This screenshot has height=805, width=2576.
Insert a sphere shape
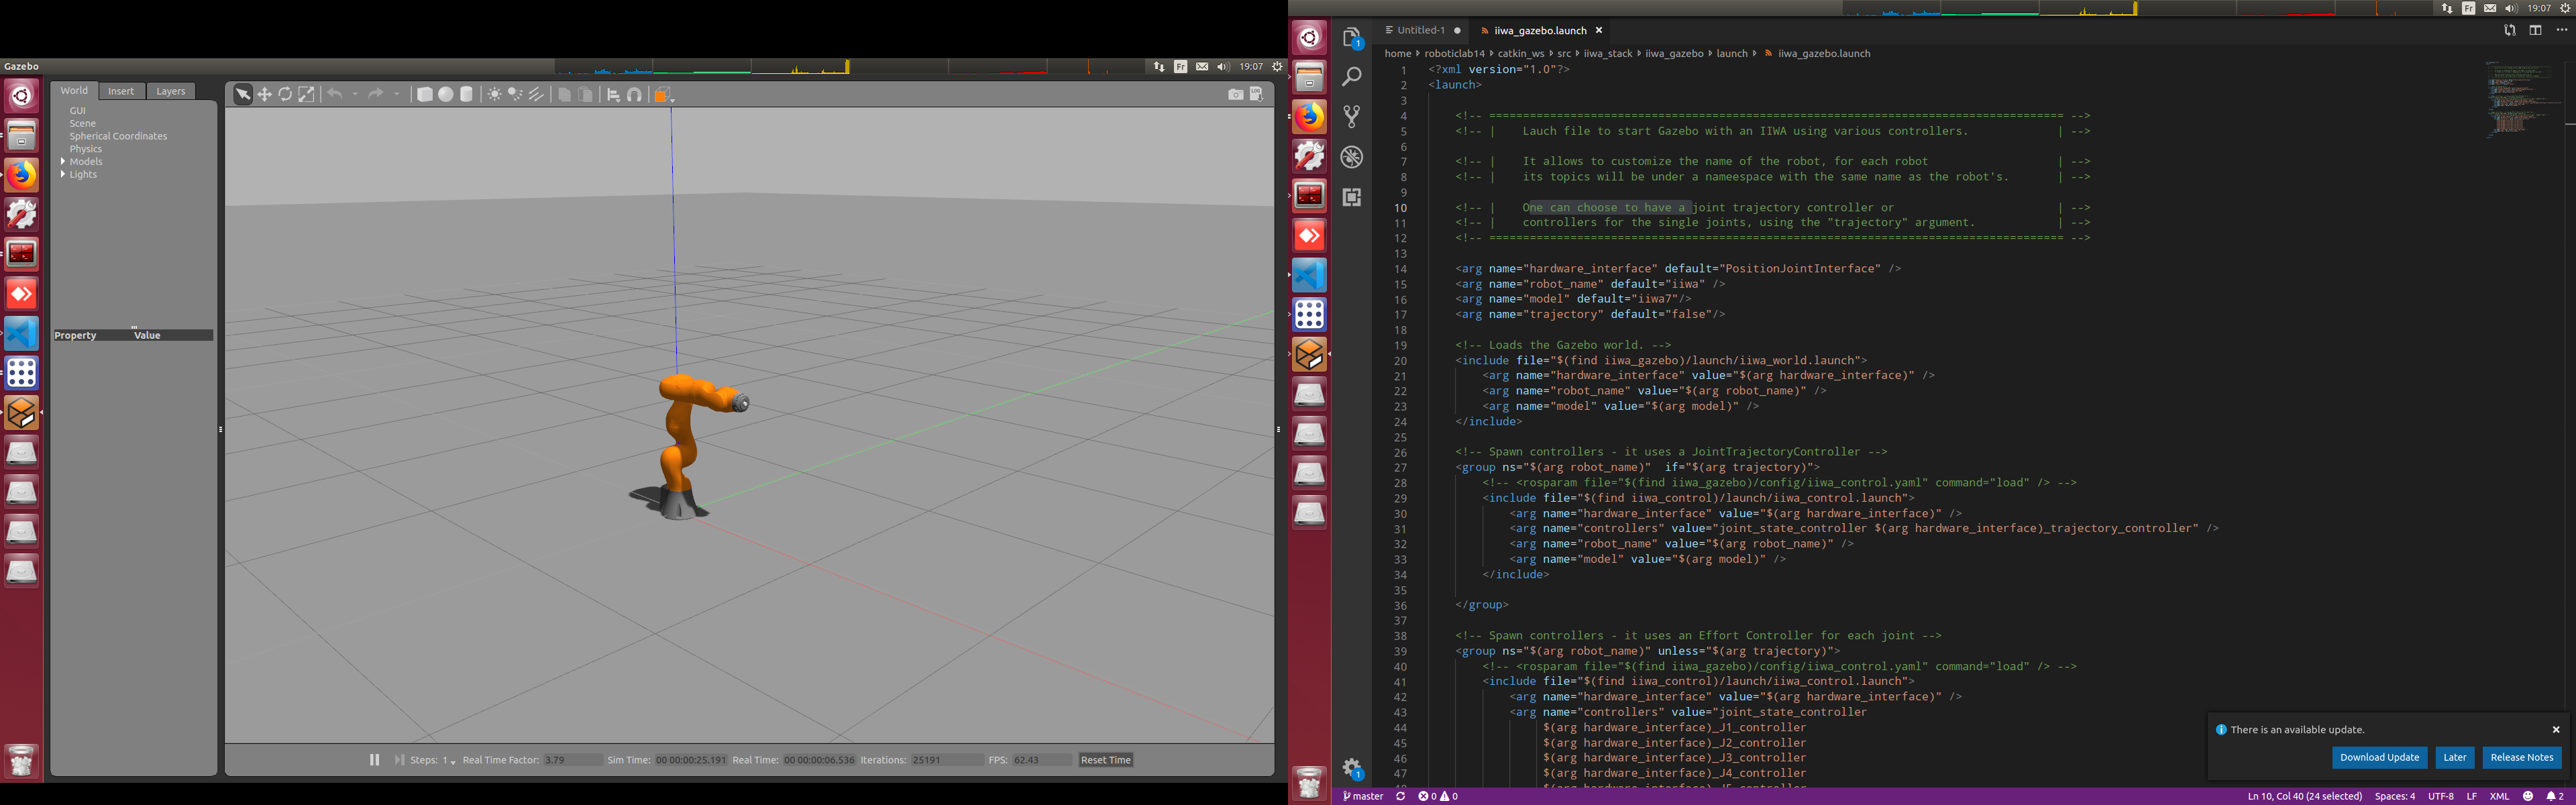[446, 94]
